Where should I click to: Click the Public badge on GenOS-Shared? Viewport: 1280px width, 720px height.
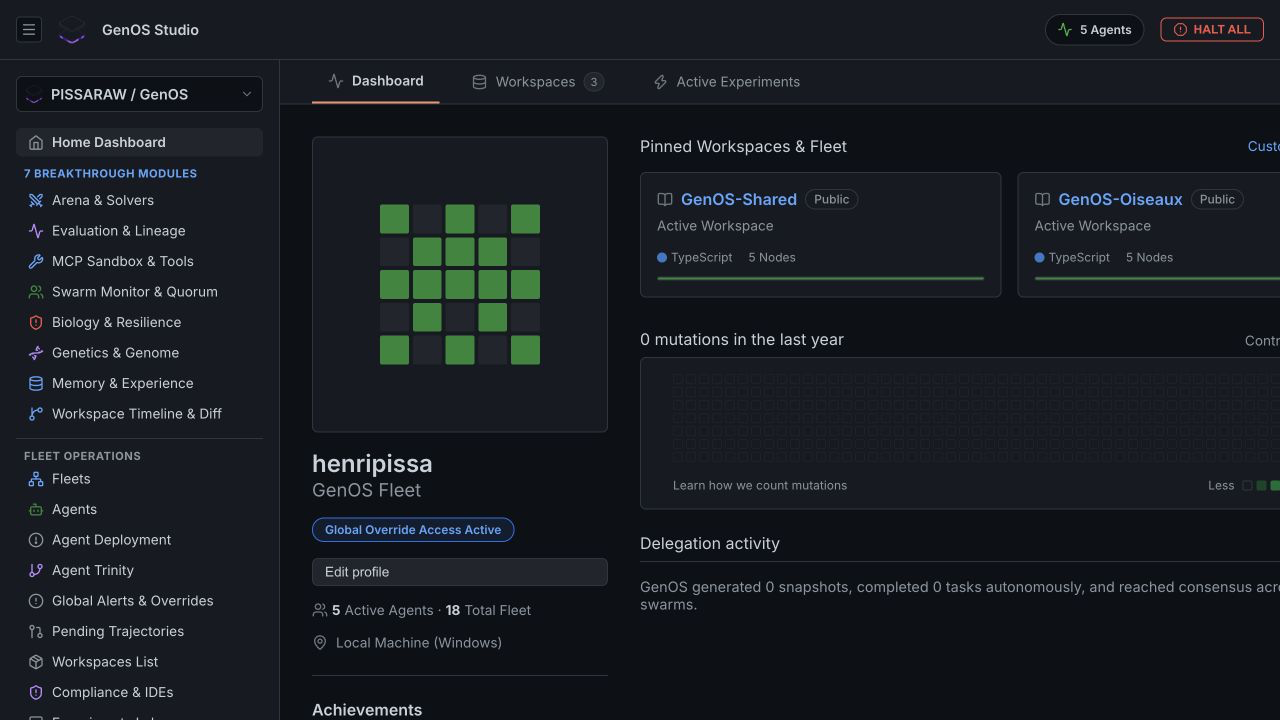coord(832,199)
